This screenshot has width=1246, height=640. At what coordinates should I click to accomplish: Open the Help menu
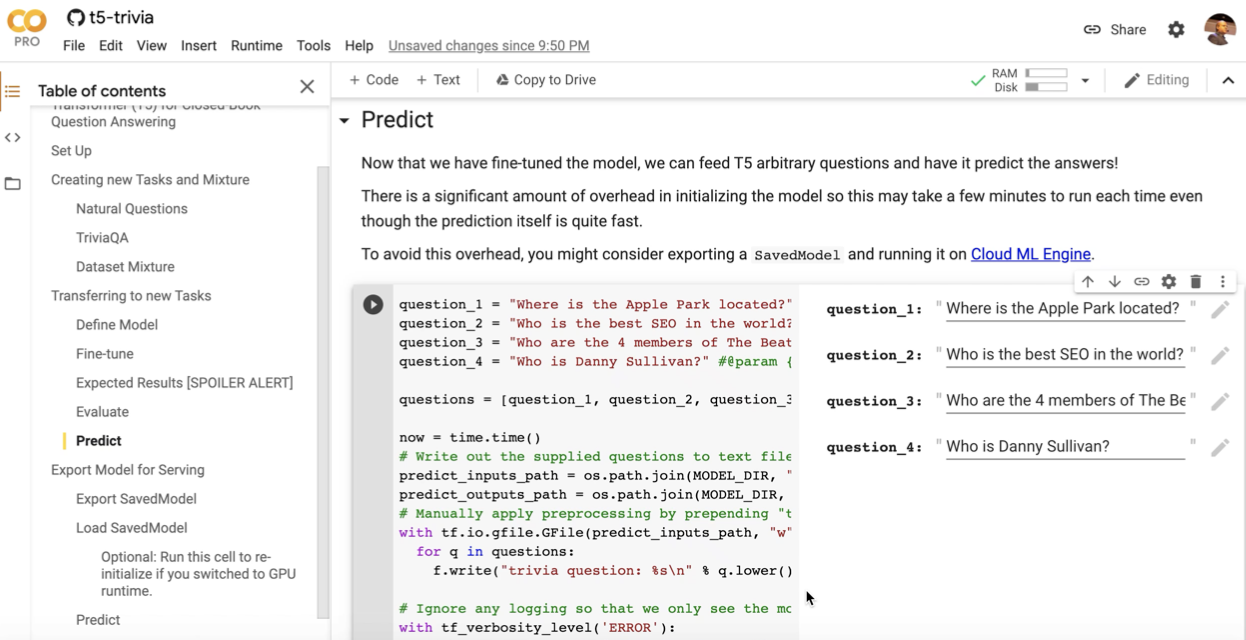(359, 46)
